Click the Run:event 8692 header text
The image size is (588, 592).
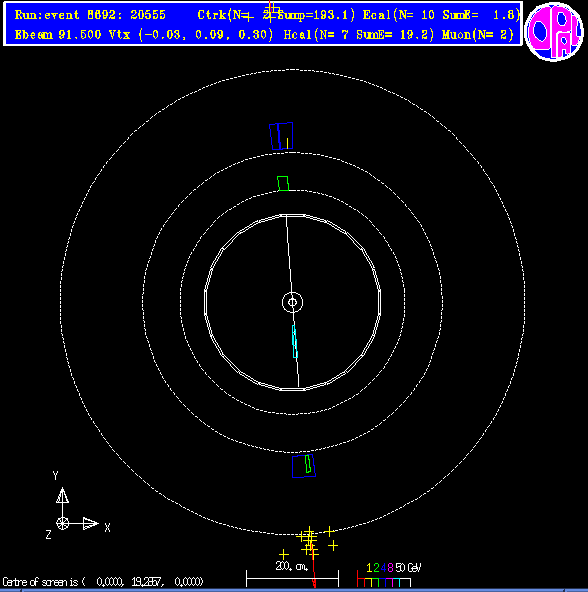pos(90,15)
